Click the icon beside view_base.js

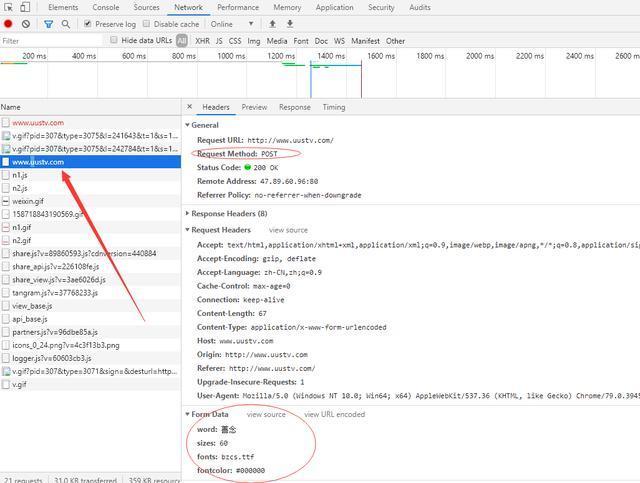pos(6,306)
